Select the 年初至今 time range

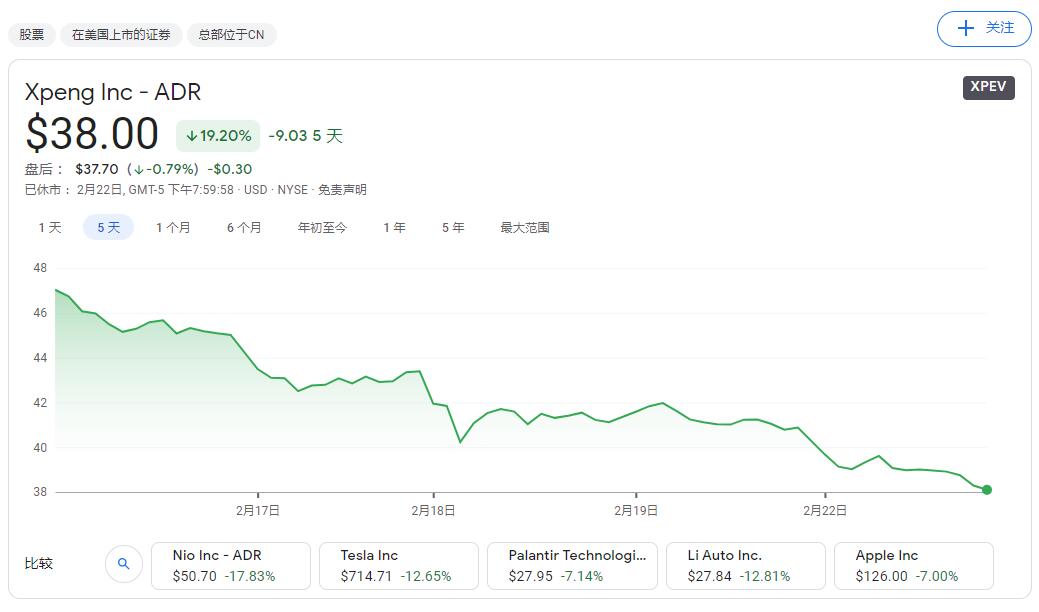pyautogui.click(x=322, y=227)
